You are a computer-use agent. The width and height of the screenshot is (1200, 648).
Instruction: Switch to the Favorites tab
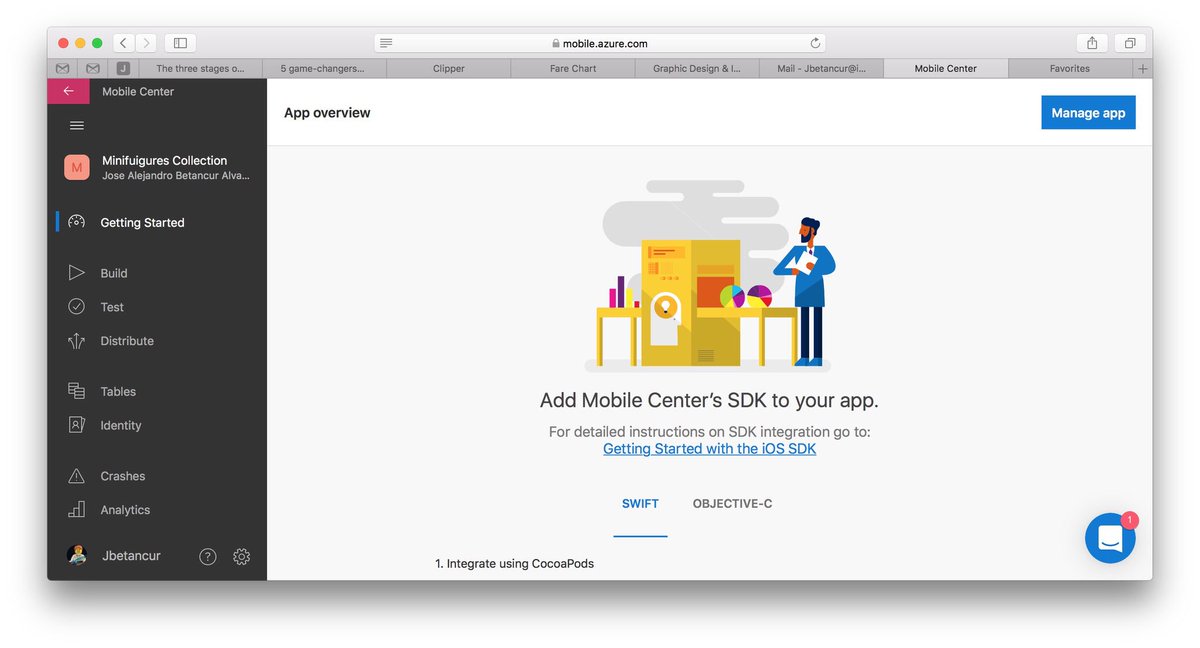(x=1070, y=69)
